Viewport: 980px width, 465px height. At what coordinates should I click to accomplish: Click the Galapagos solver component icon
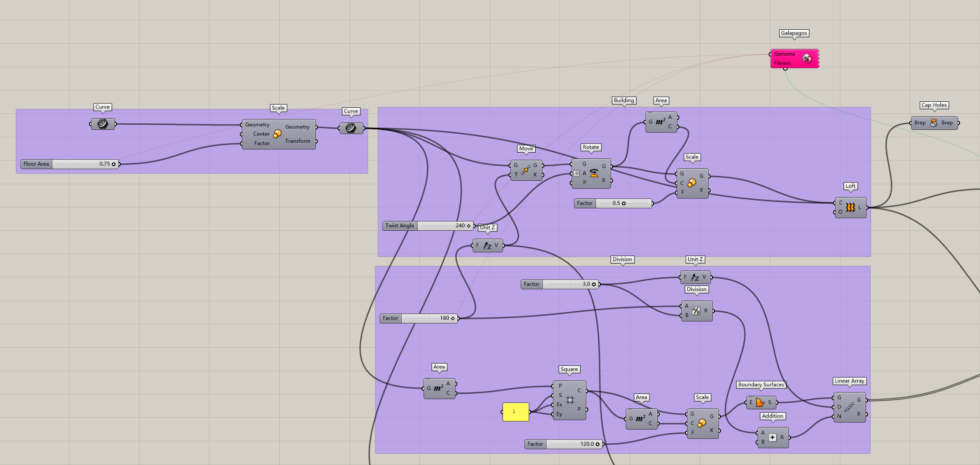pyautogui.click(x=806, y=60)
